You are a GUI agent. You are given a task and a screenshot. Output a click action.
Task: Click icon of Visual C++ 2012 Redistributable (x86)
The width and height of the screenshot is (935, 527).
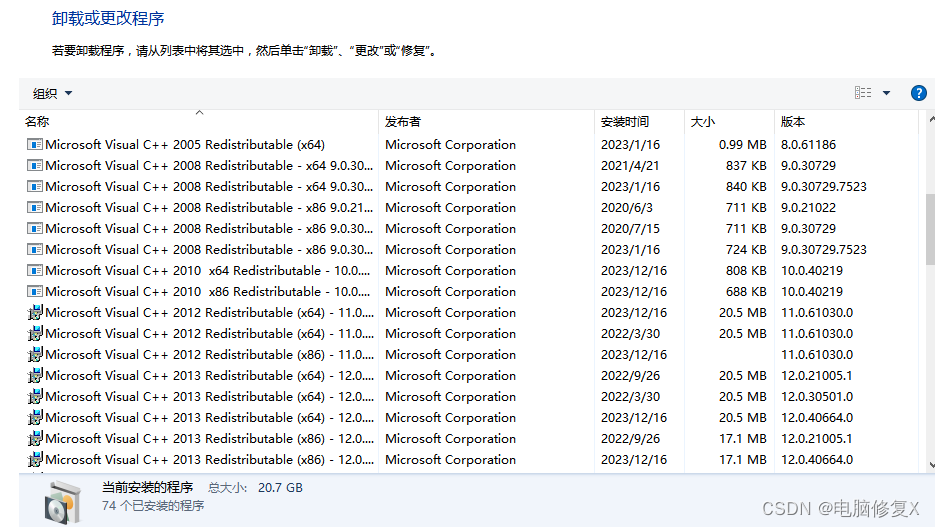point(35,354)
